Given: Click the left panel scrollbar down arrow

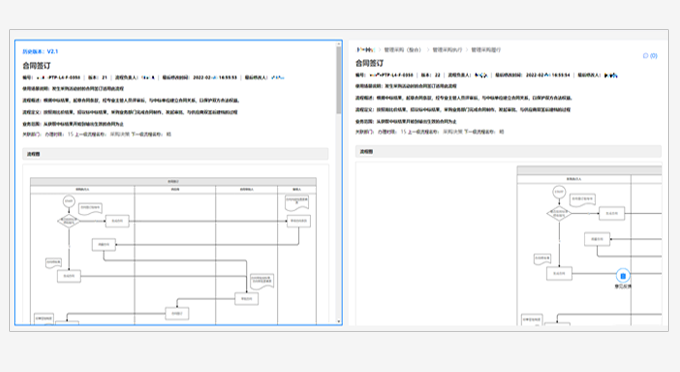Looking at the screenshot, I should pyautogui.click(x=339, y=321).
